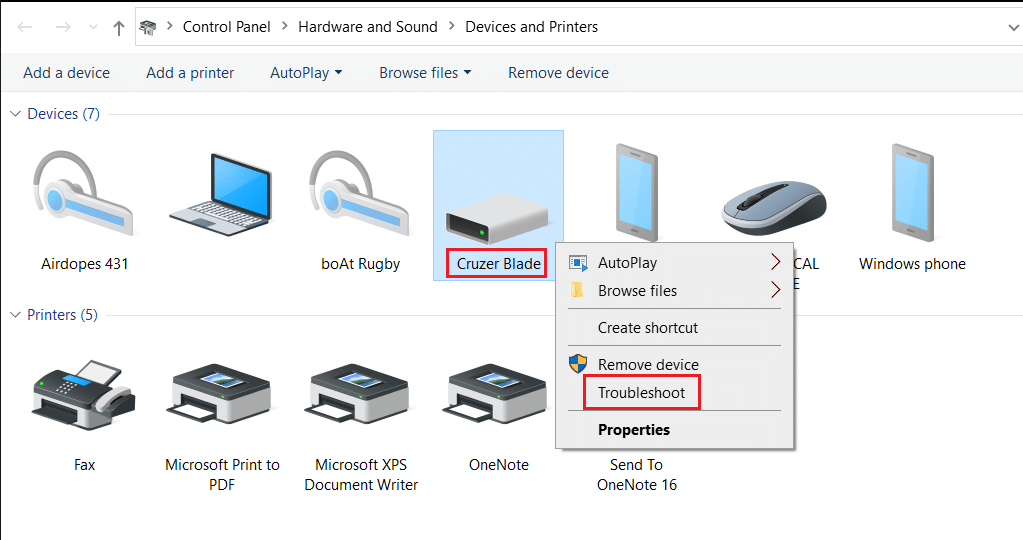Screen dimensions: 1023x540
Task: Select Microsoft Print to PDF printer
Action: (222, 395)
